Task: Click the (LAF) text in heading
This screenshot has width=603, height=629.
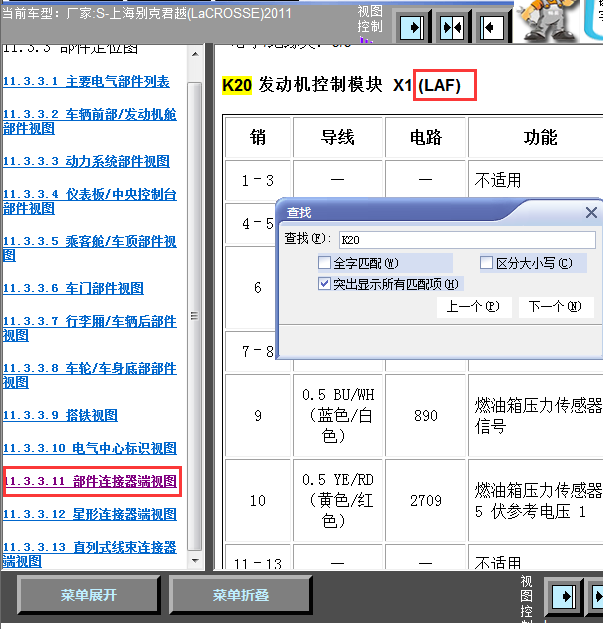Action: pos(439,85)
